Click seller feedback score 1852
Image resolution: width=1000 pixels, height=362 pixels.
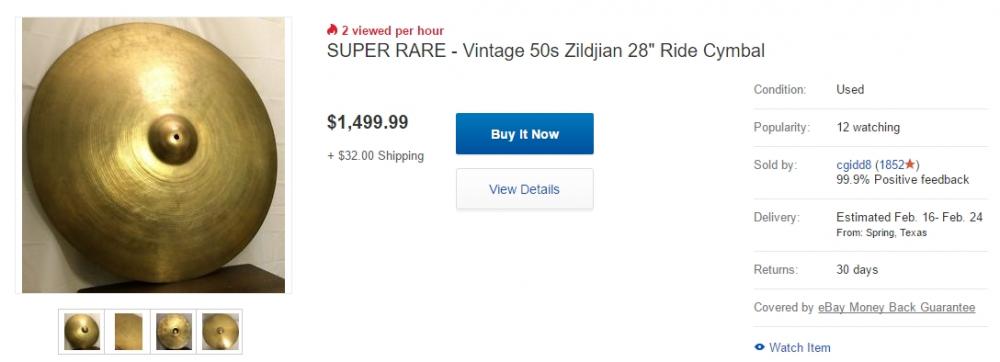coord(892,164)
